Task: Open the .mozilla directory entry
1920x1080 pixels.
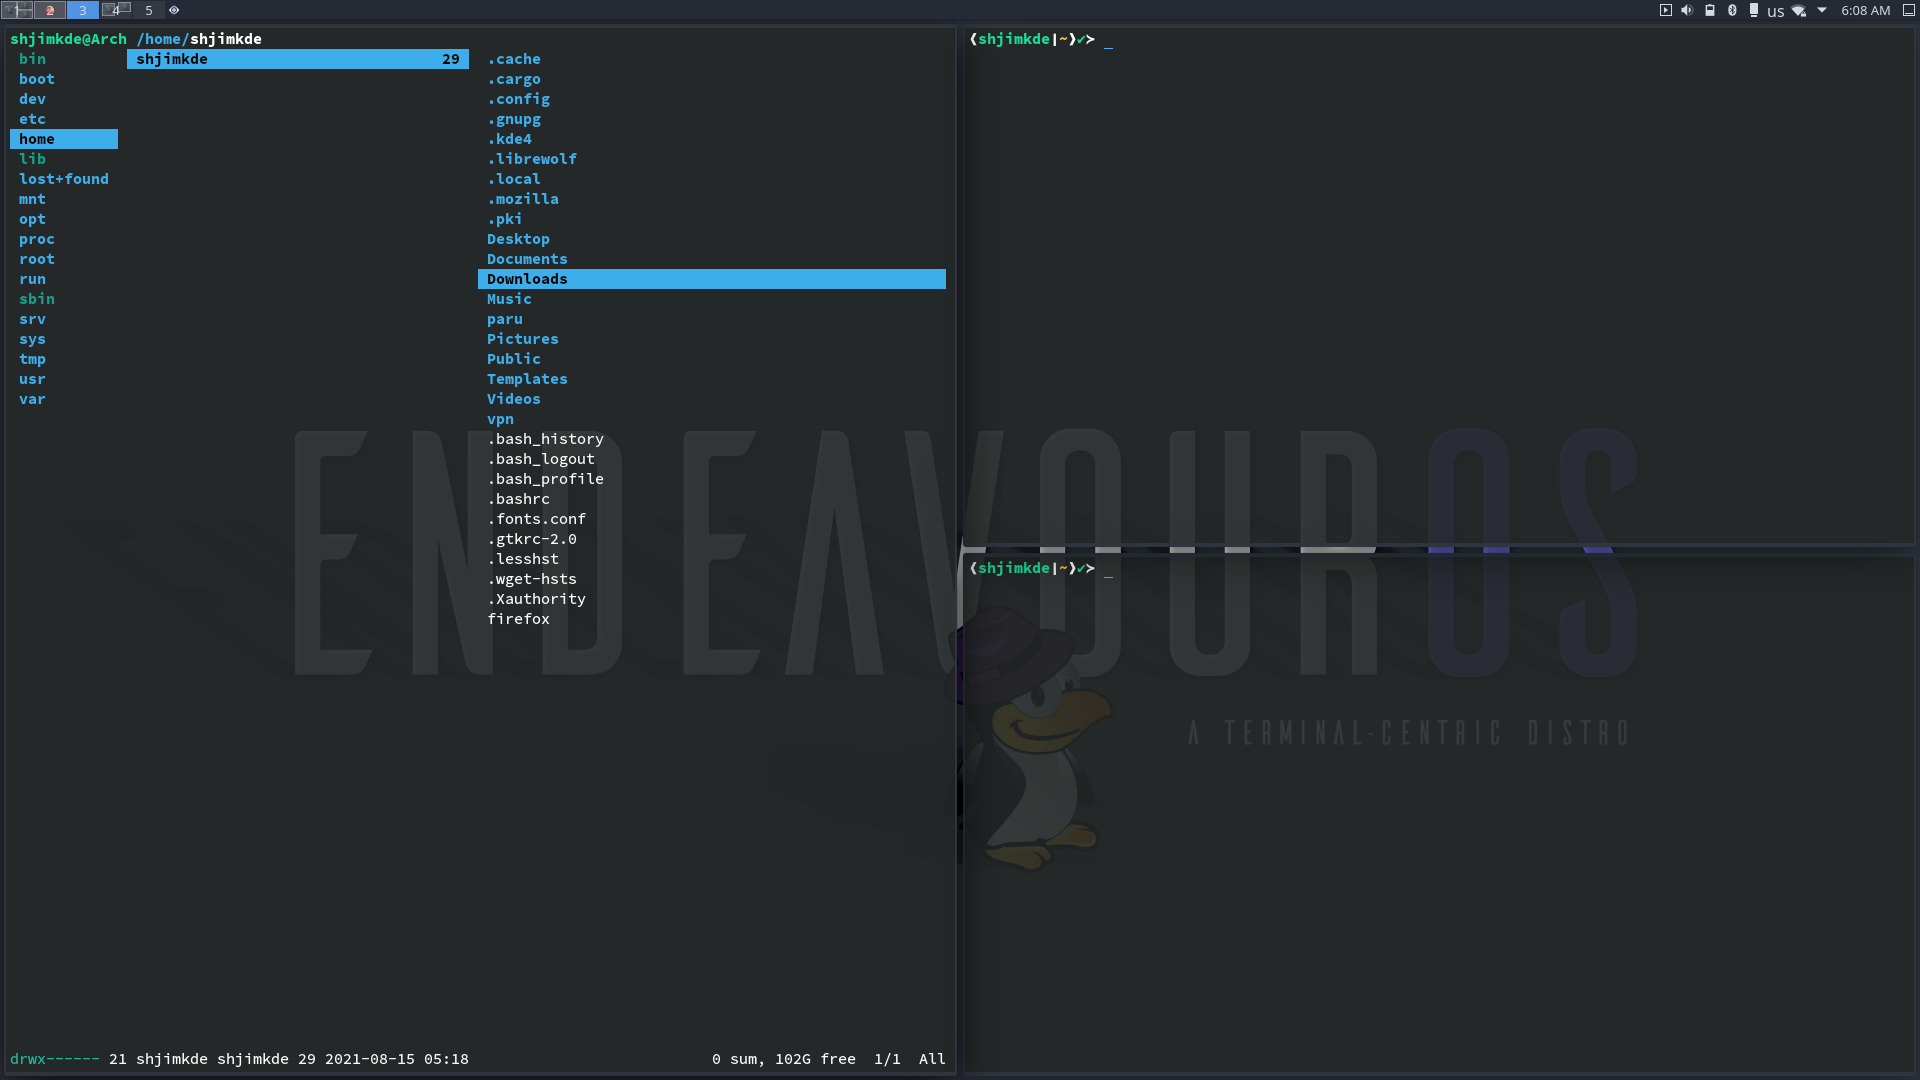Action: click(x=524, y=198)
